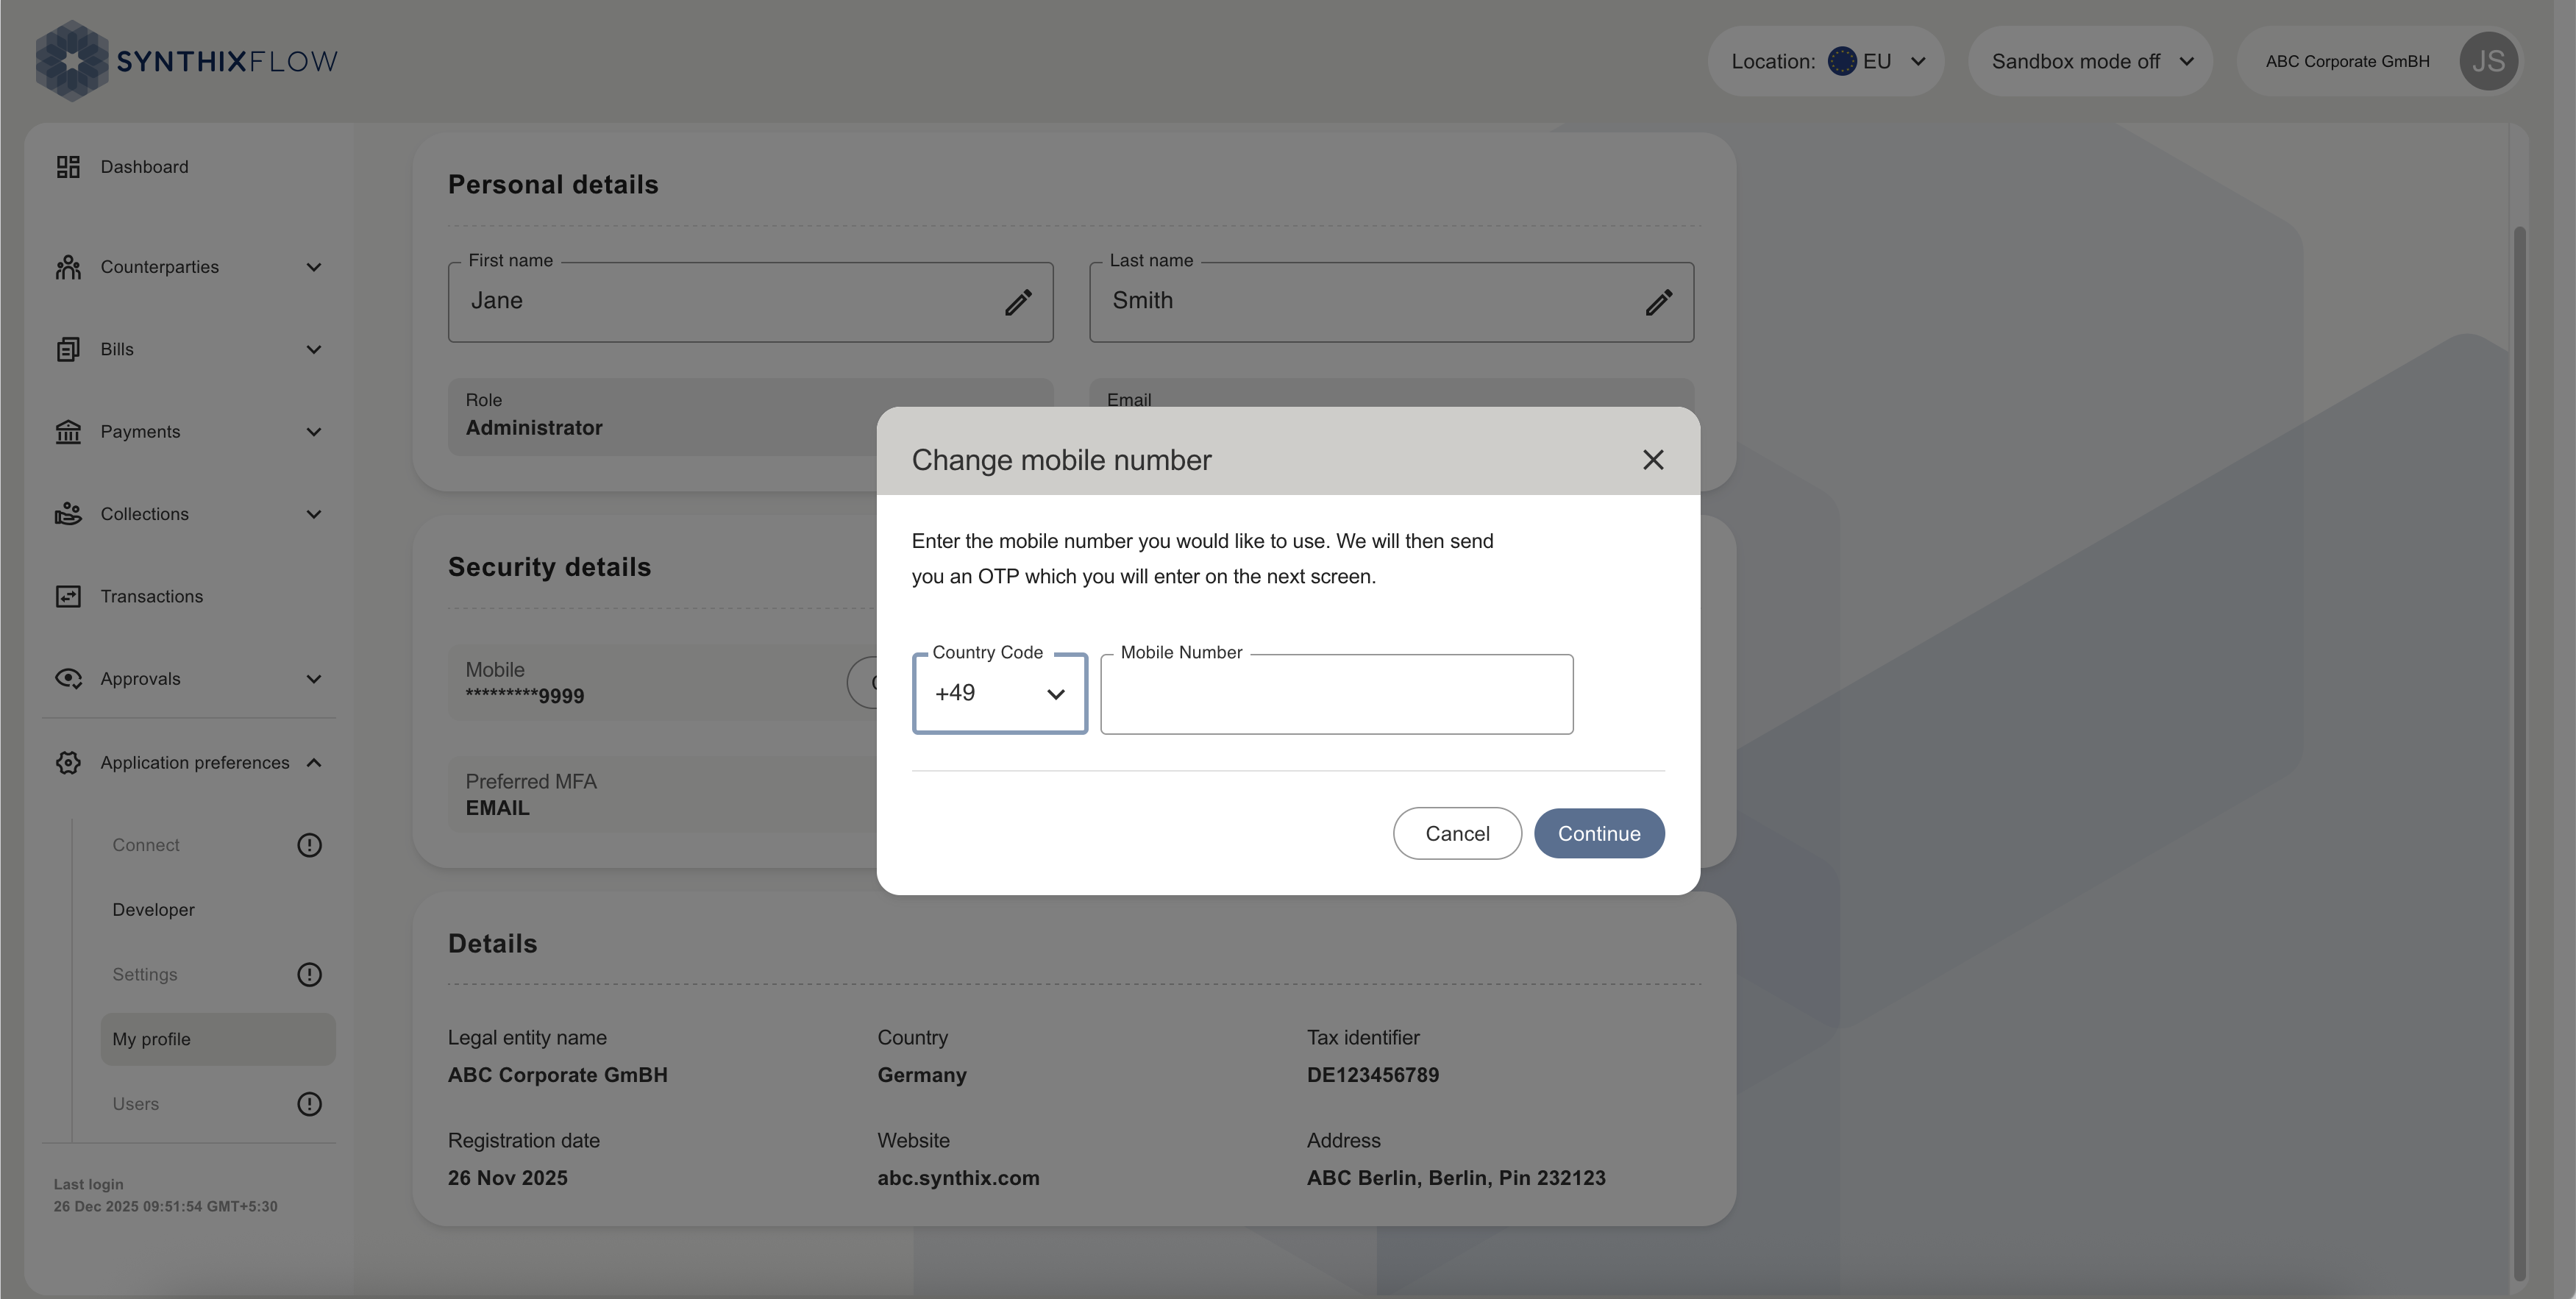The image size is (2576, 1299).
Task: Edit First name with pencil icon
Action: coord(1018,302)
